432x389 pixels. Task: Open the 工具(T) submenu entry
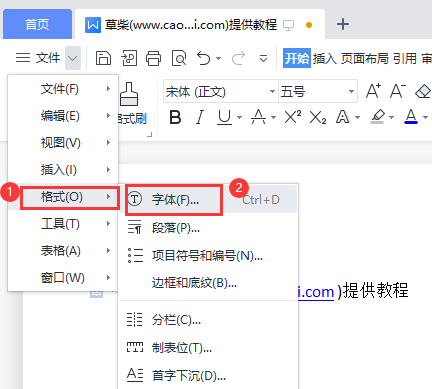(x=63, y=224)
